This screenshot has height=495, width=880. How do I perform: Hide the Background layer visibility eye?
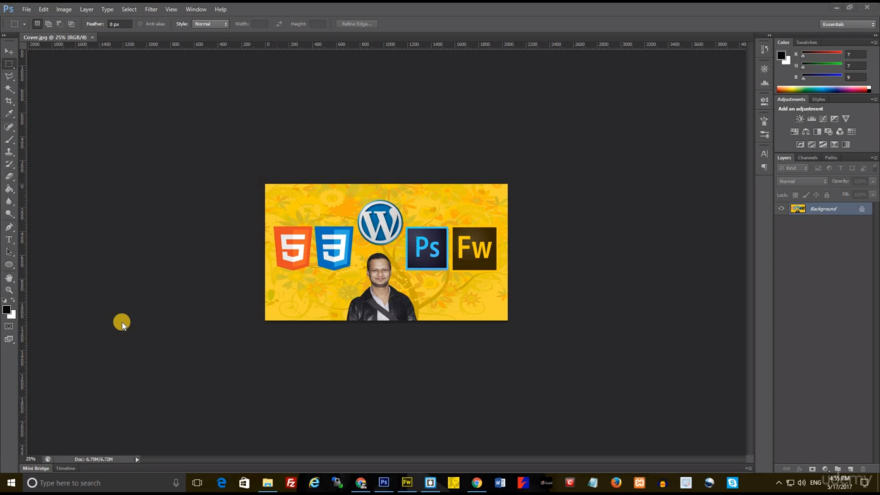pos(782,209)
